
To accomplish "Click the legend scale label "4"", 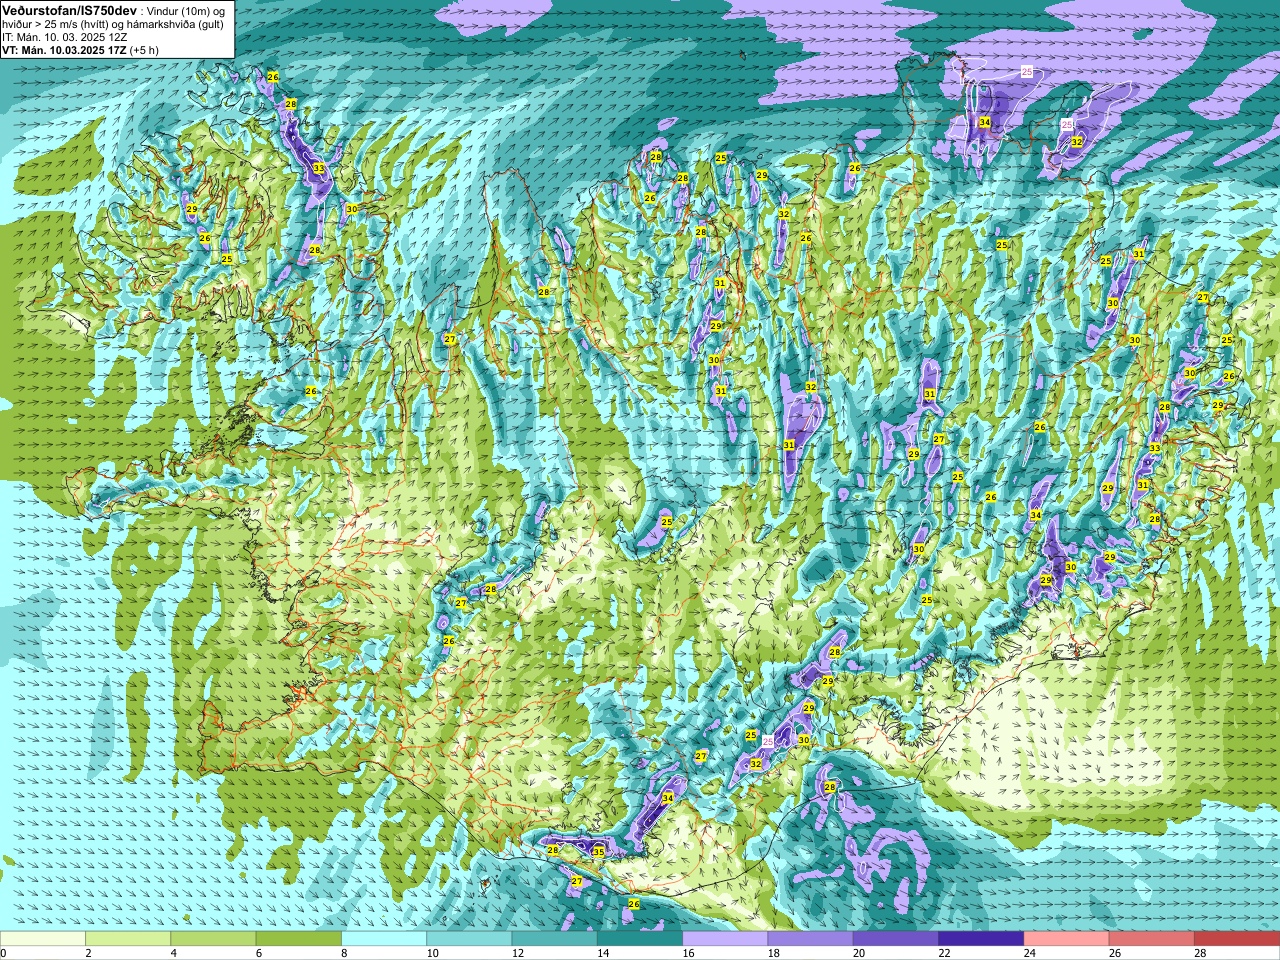I will (173, 953).
